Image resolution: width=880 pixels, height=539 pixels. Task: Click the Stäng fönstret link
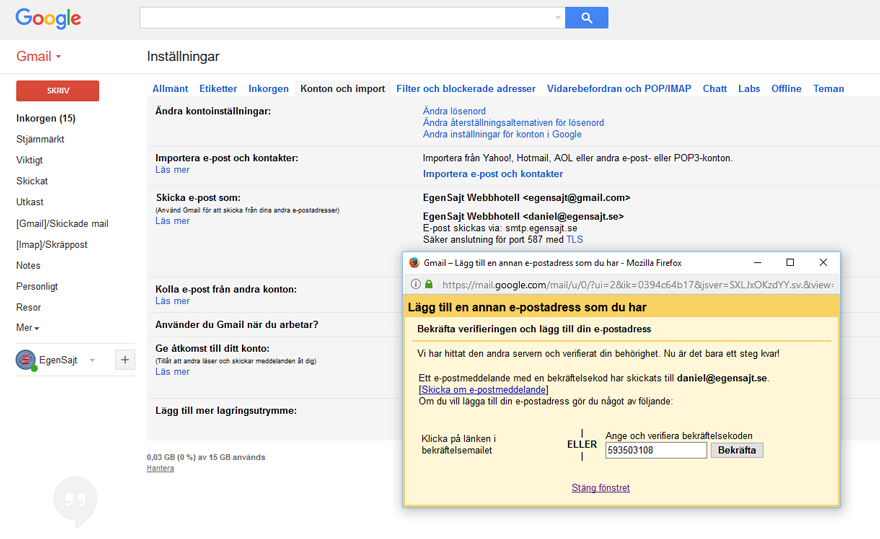click(x=601, y=488)
